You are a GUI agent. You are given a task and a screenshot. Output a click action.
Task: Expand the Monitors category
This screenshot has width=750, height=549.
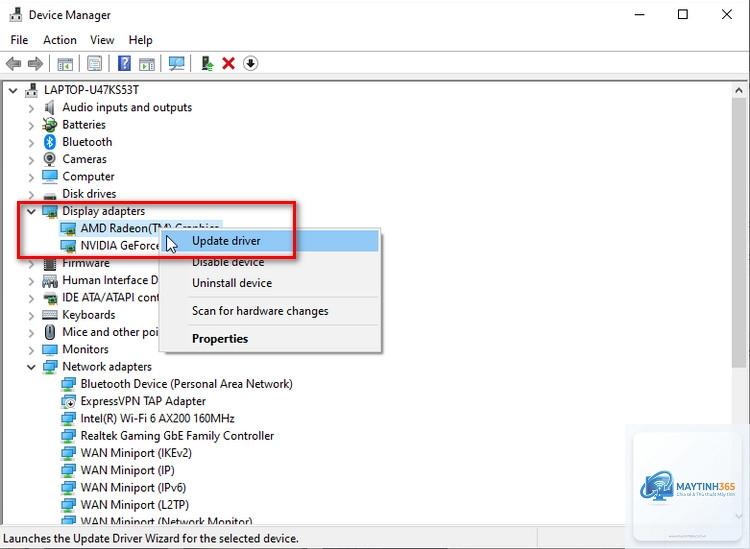tap(31, 350)
